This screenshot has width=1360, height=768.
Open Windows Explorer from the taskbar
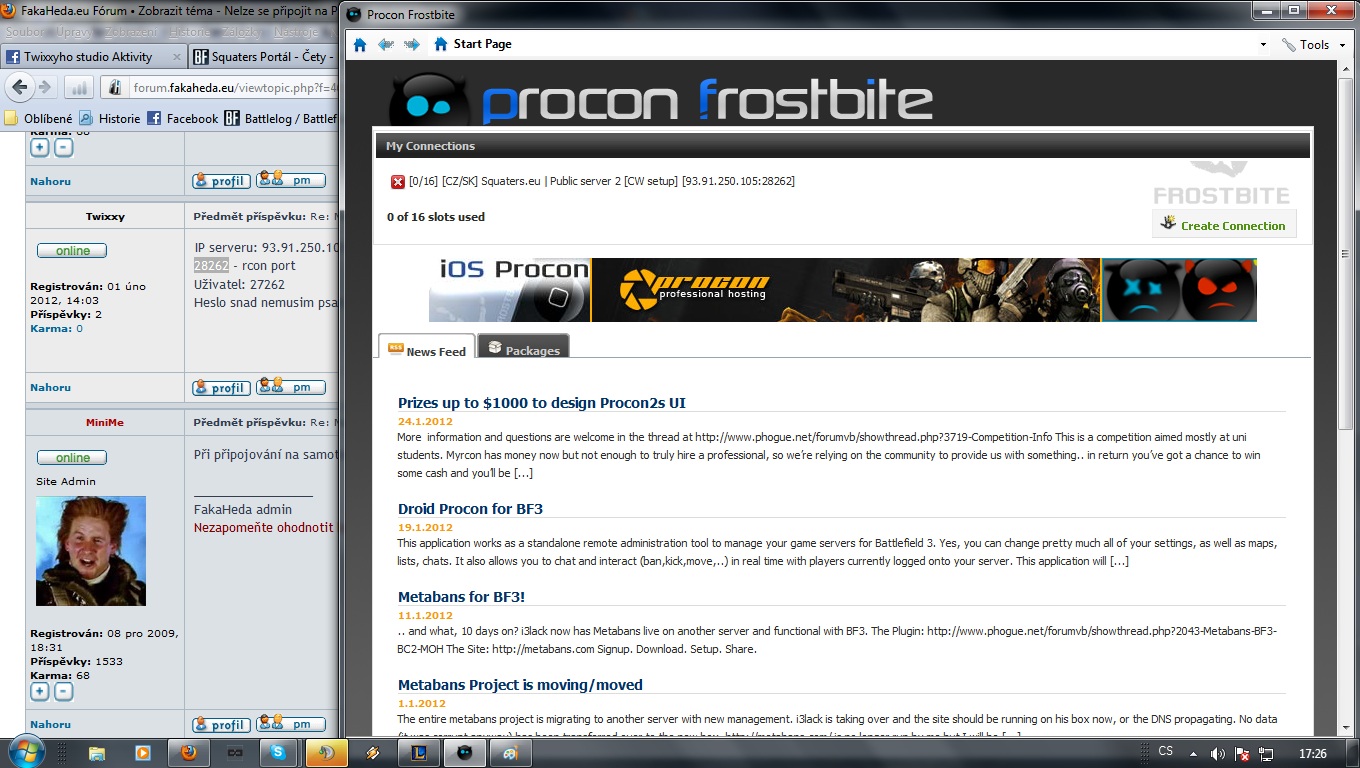pos(97,753)
